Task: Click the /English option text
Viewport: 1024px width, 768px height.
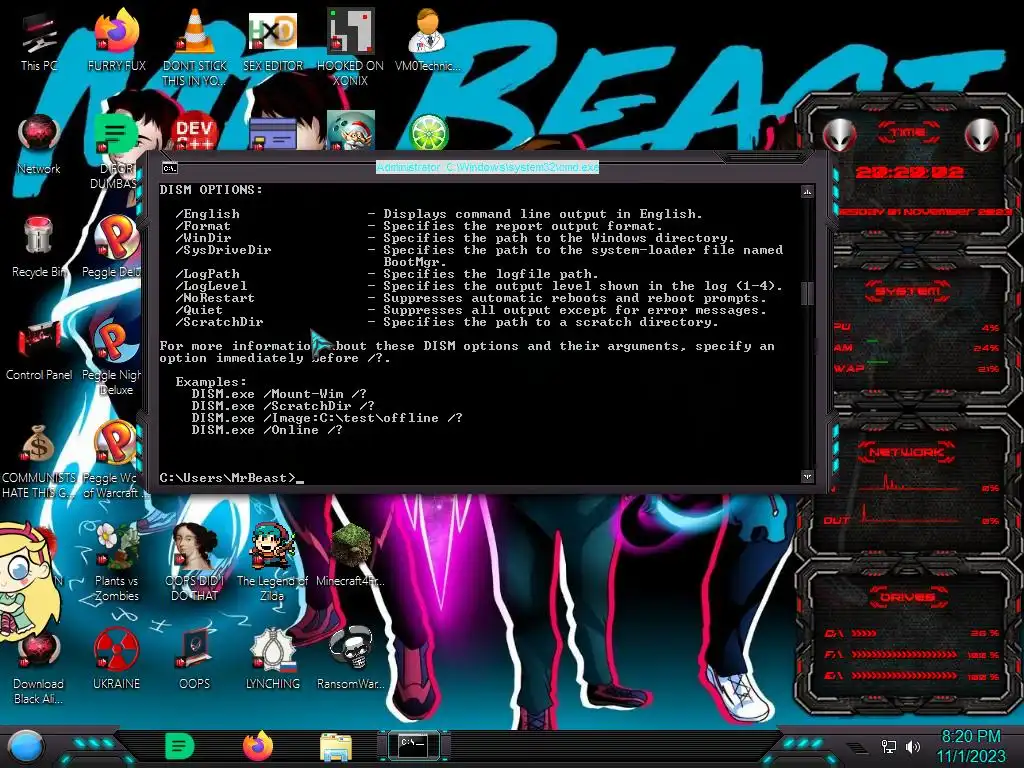Action: coord(208,214)
